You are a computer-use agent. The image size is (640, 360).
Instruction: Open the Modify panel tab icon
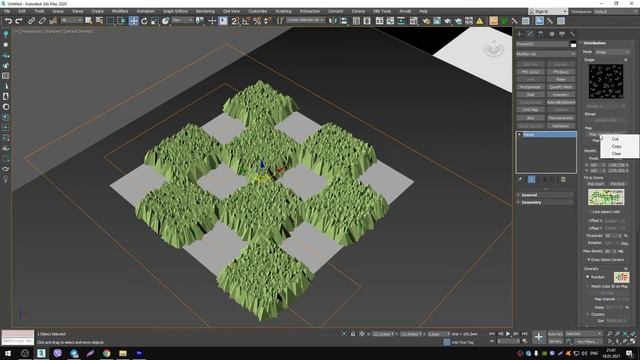530,34
